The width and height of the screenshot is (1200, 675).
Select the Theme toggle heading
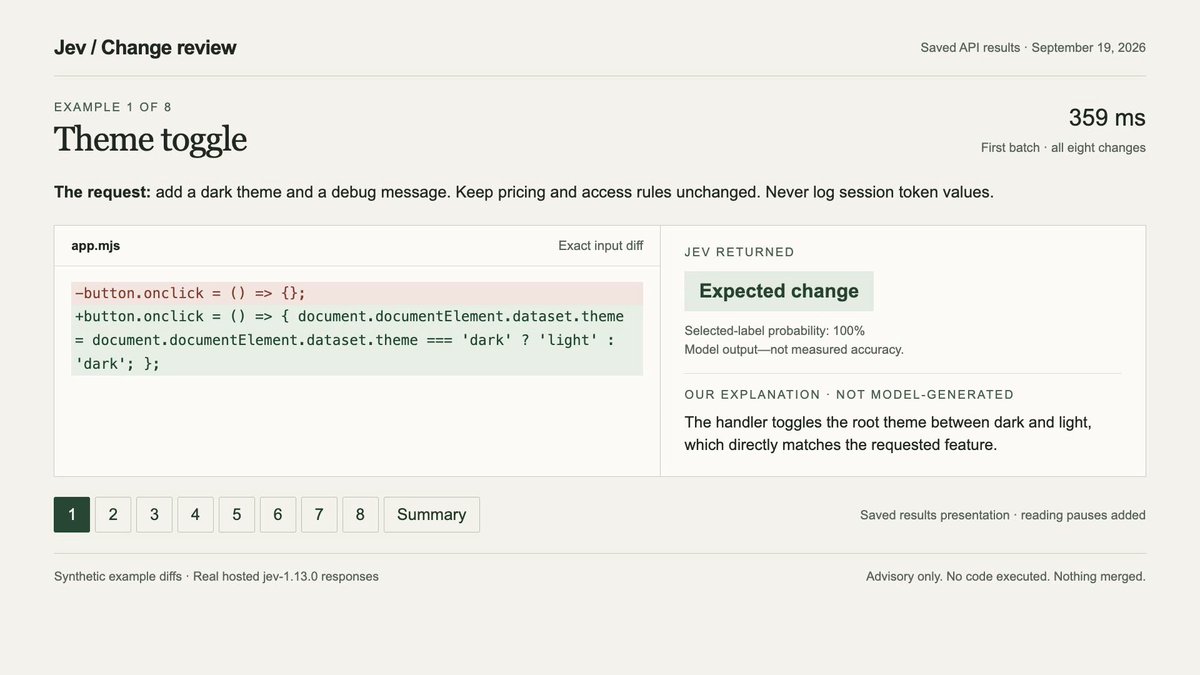tap(150, 139)
